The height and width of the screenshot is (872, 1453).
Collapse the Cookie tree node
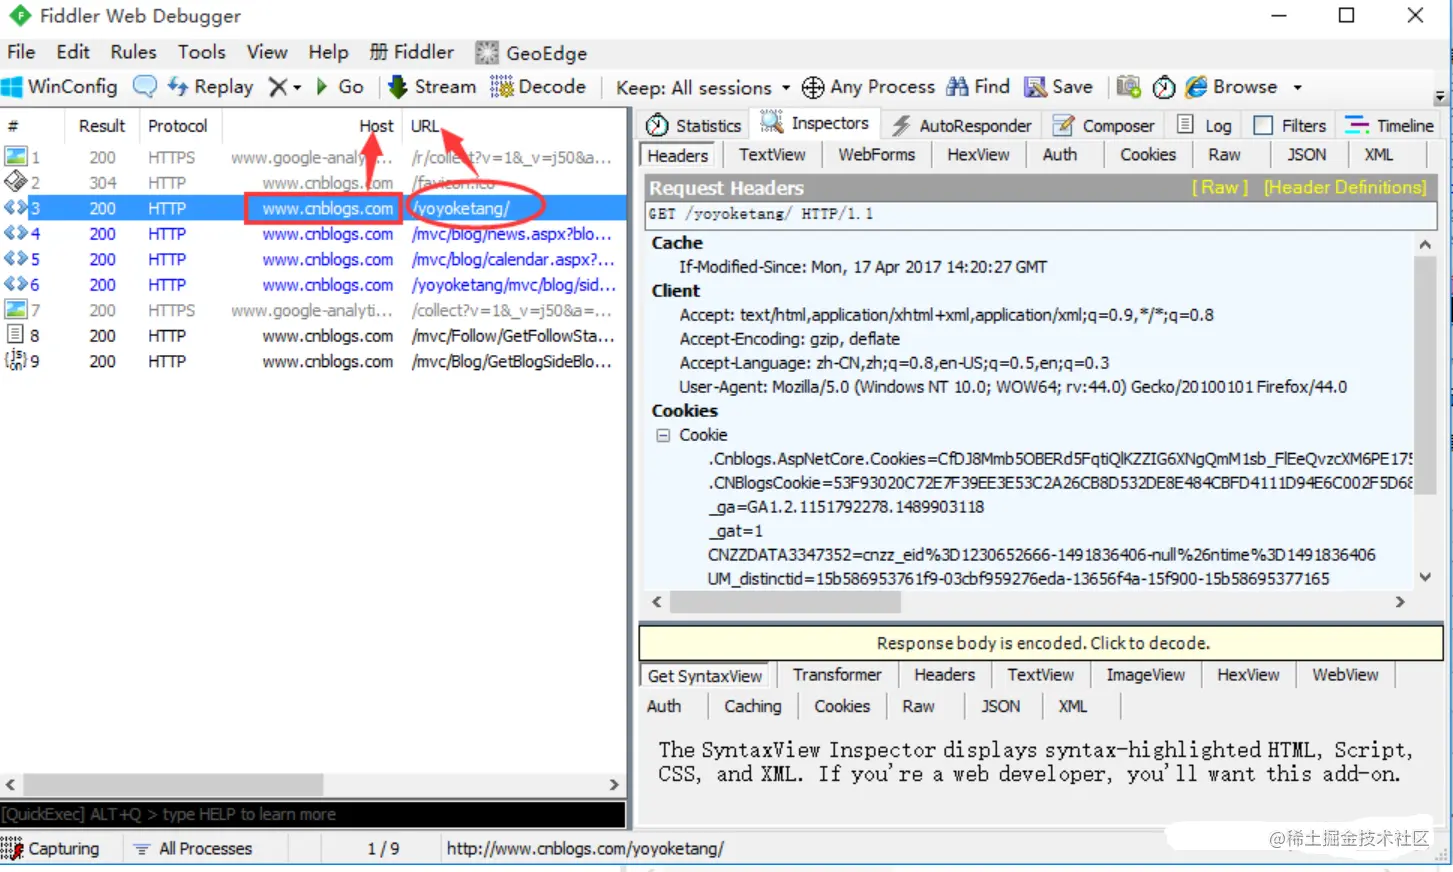pos(662,435)
